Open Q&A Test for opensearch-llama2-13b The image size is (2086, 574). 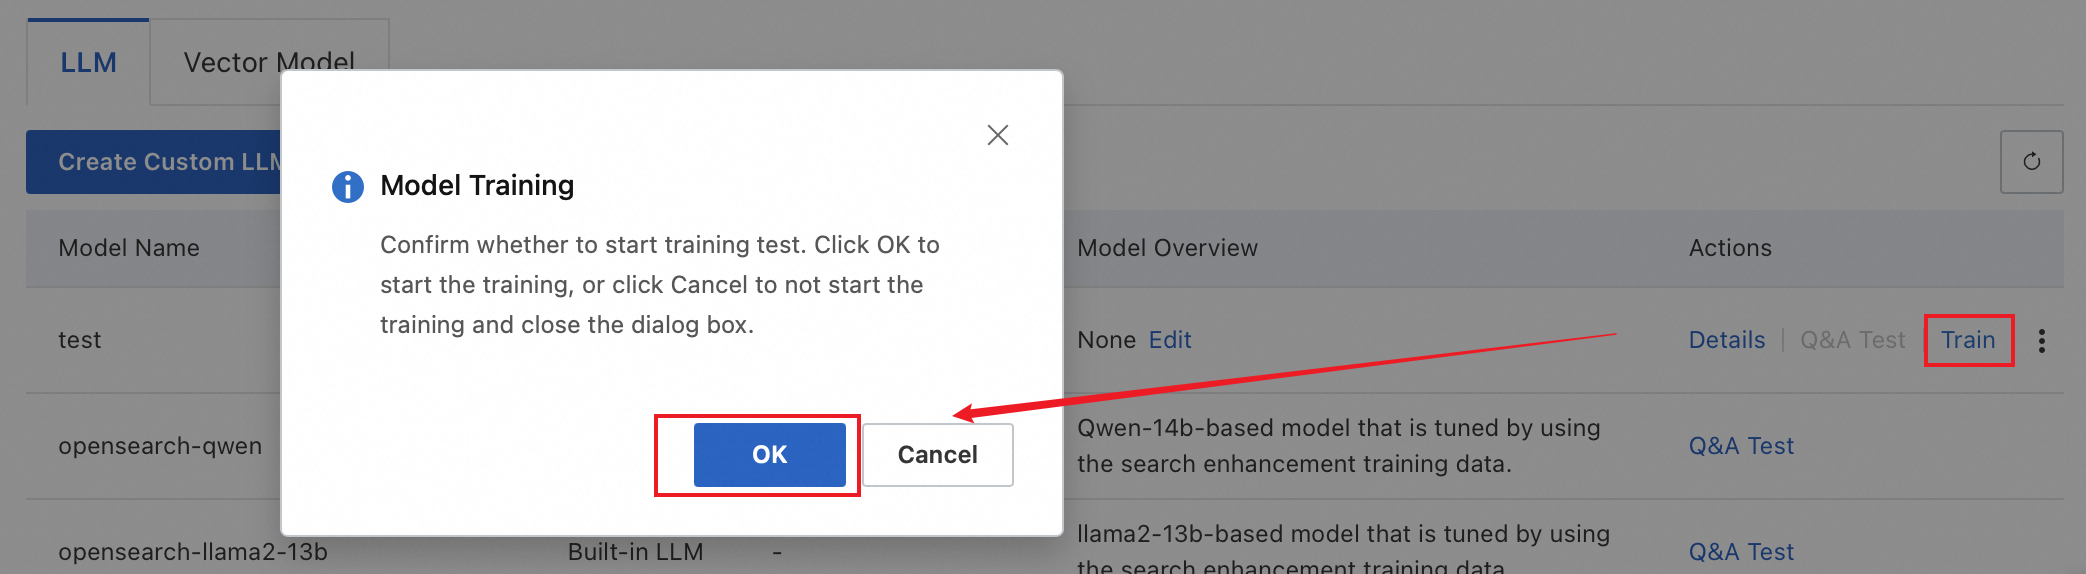[x=1741, y=552]
